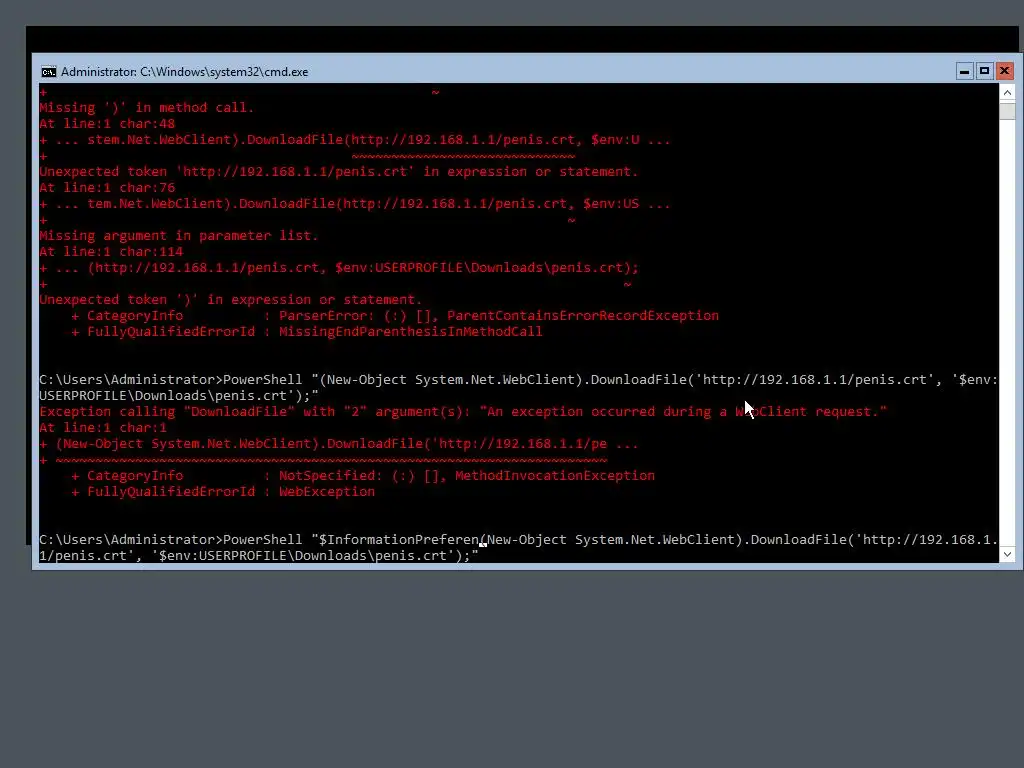
Task: Click 'At line:1 char:76' text
Action: (107, 187)
